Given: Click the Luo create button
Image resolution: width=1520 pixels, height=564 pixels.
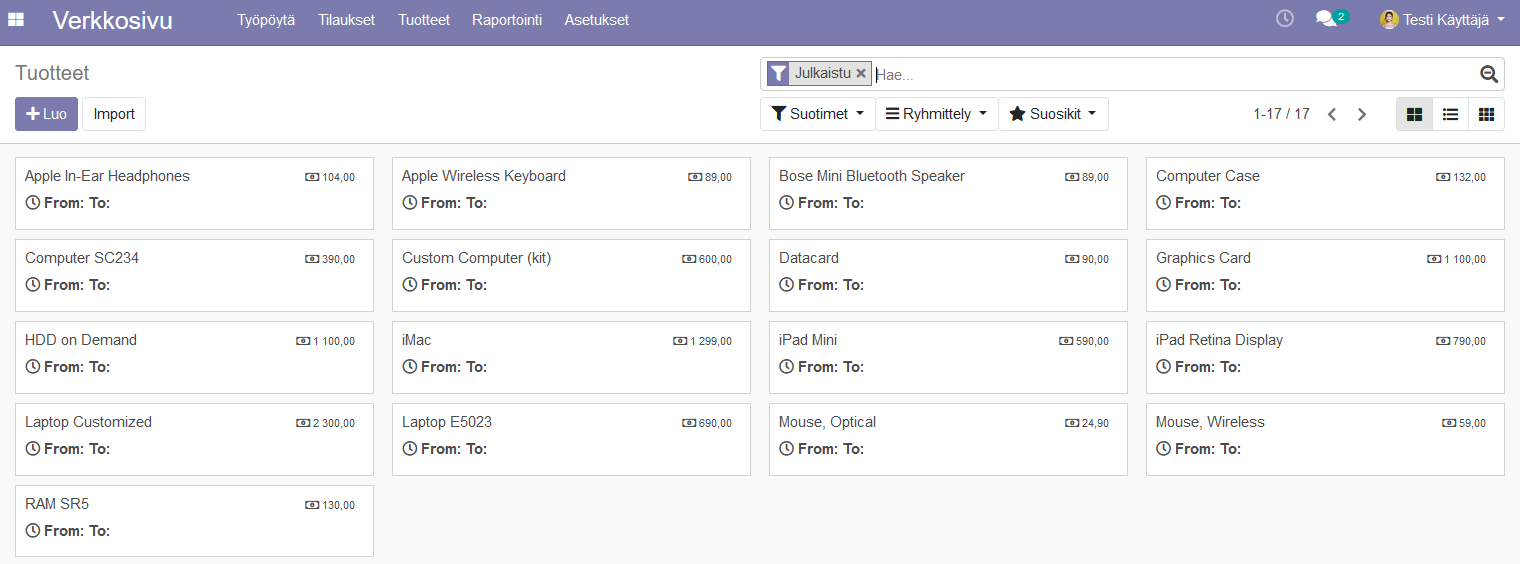Looking at the screenshot, I should [46, 114].
